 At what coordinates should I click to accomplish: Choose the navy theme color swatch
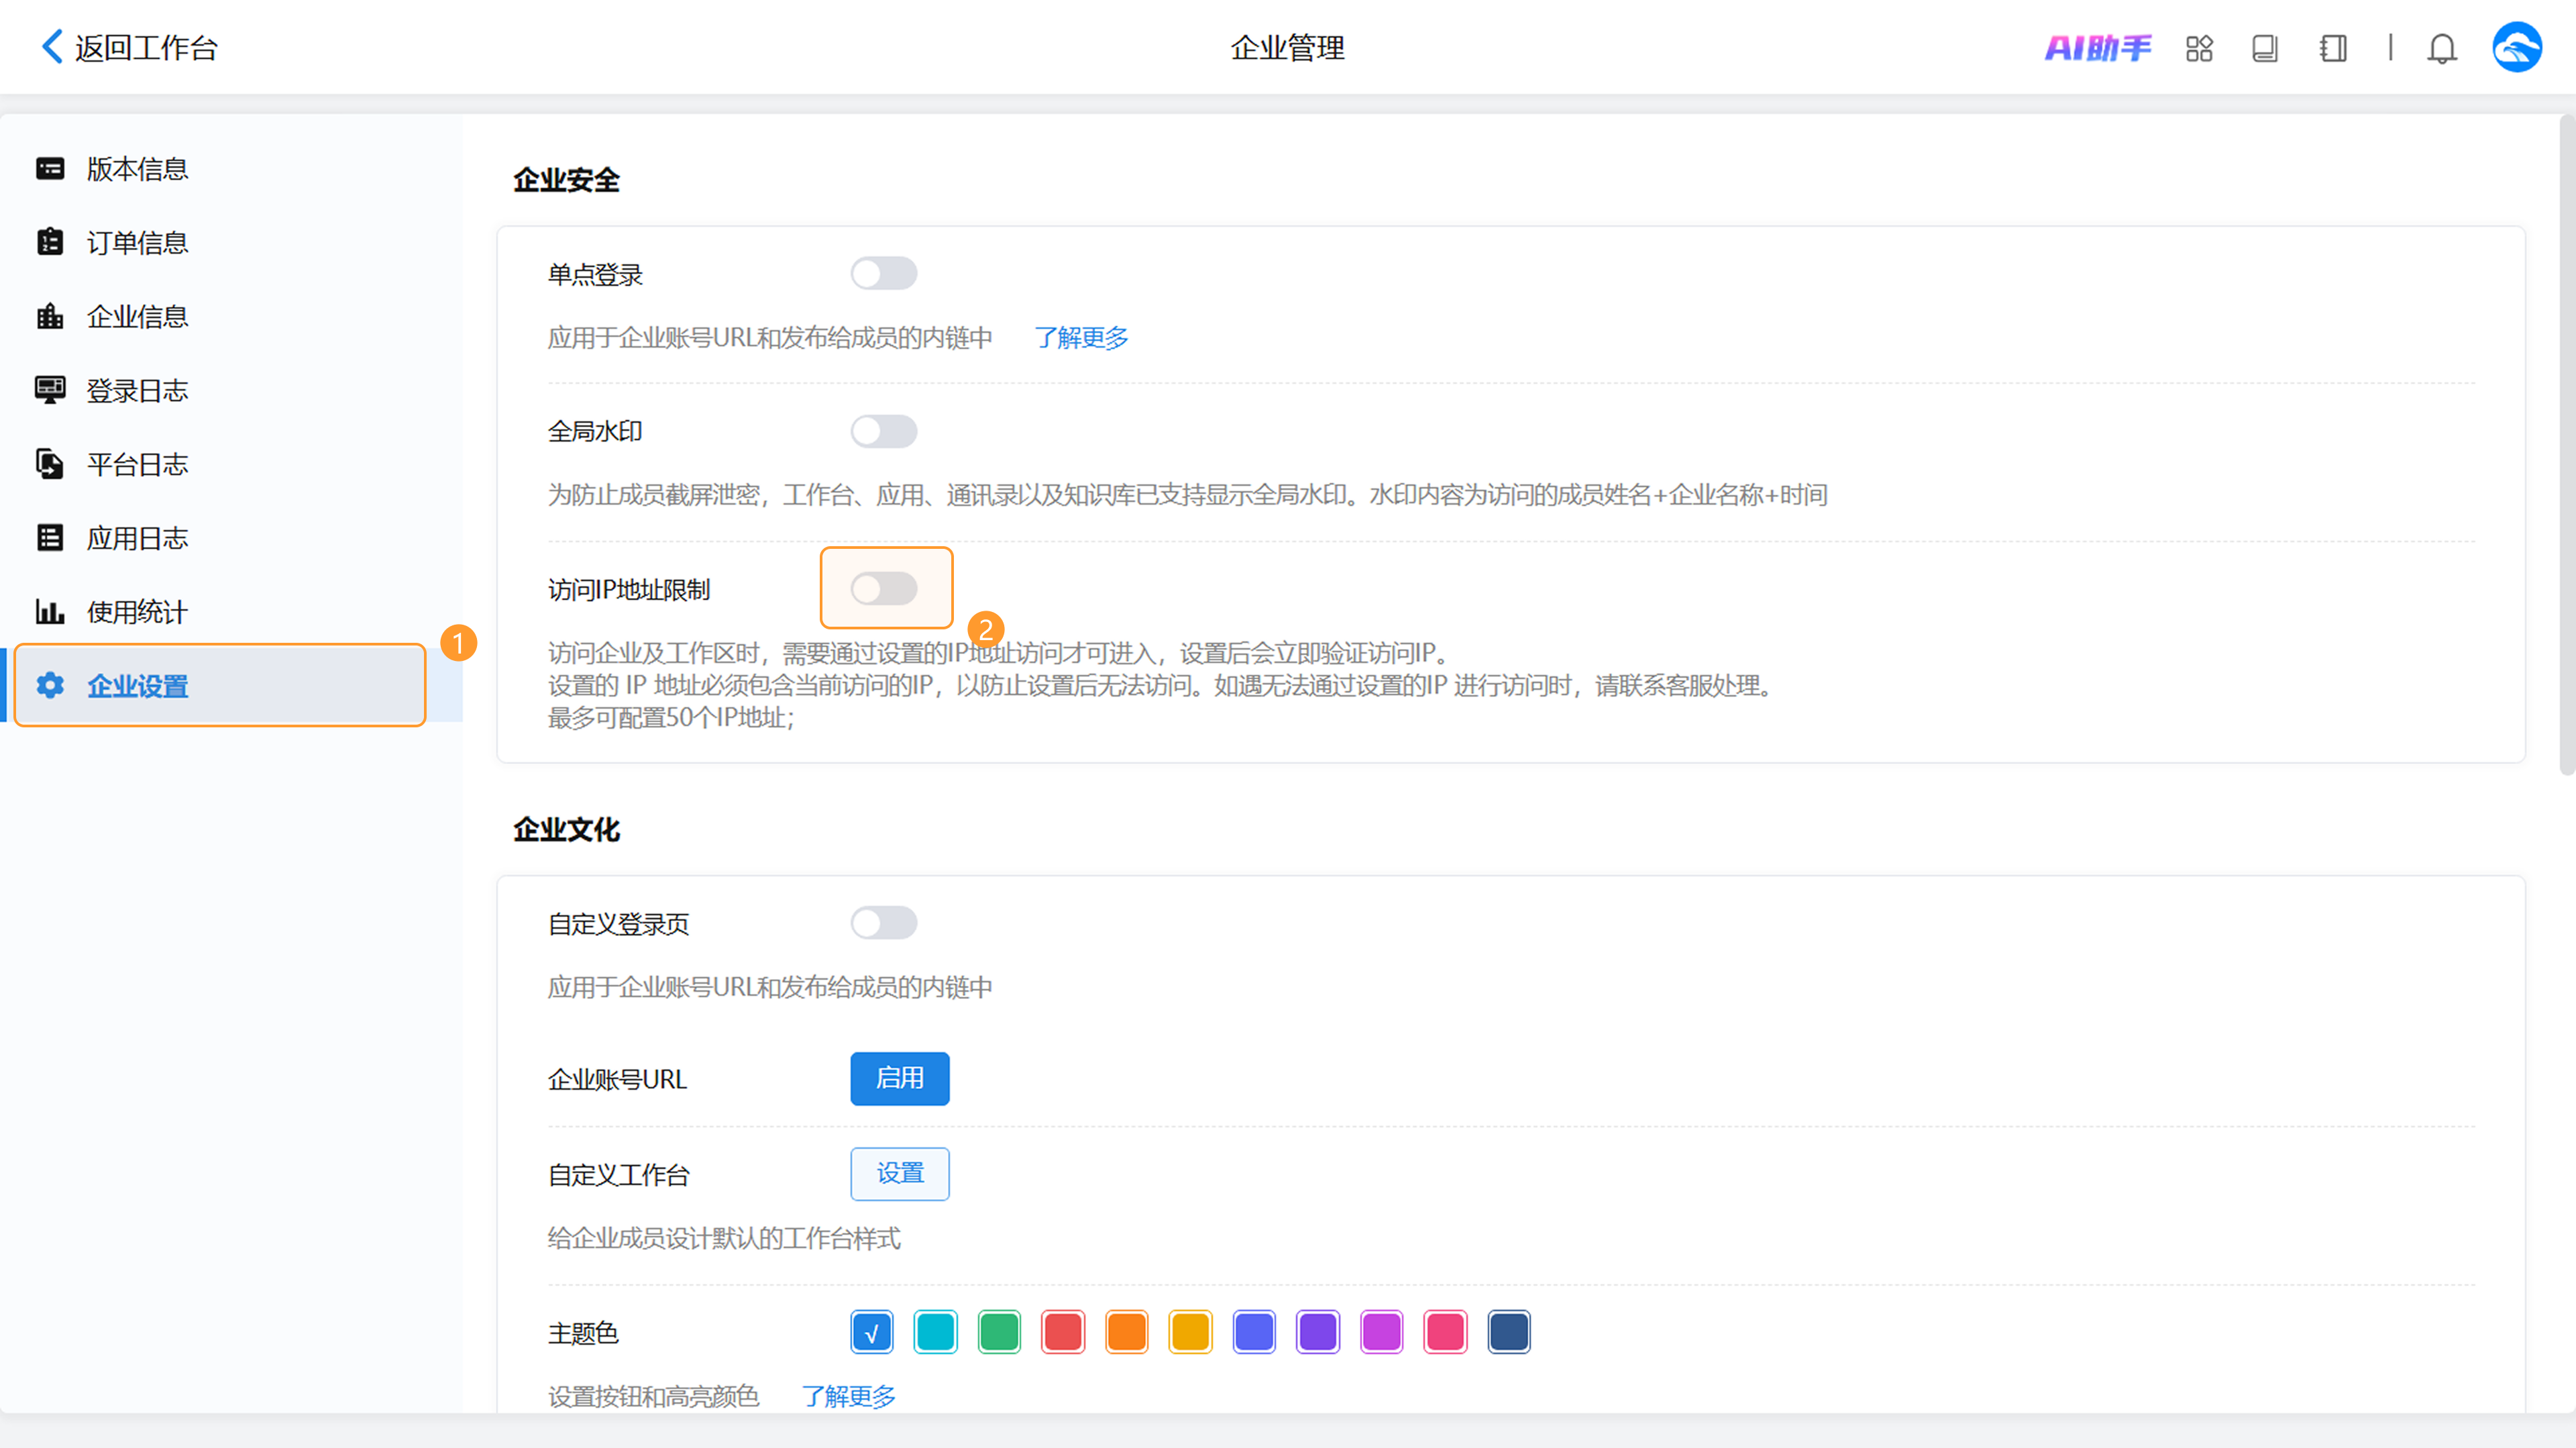[x=1509, y=1332]
